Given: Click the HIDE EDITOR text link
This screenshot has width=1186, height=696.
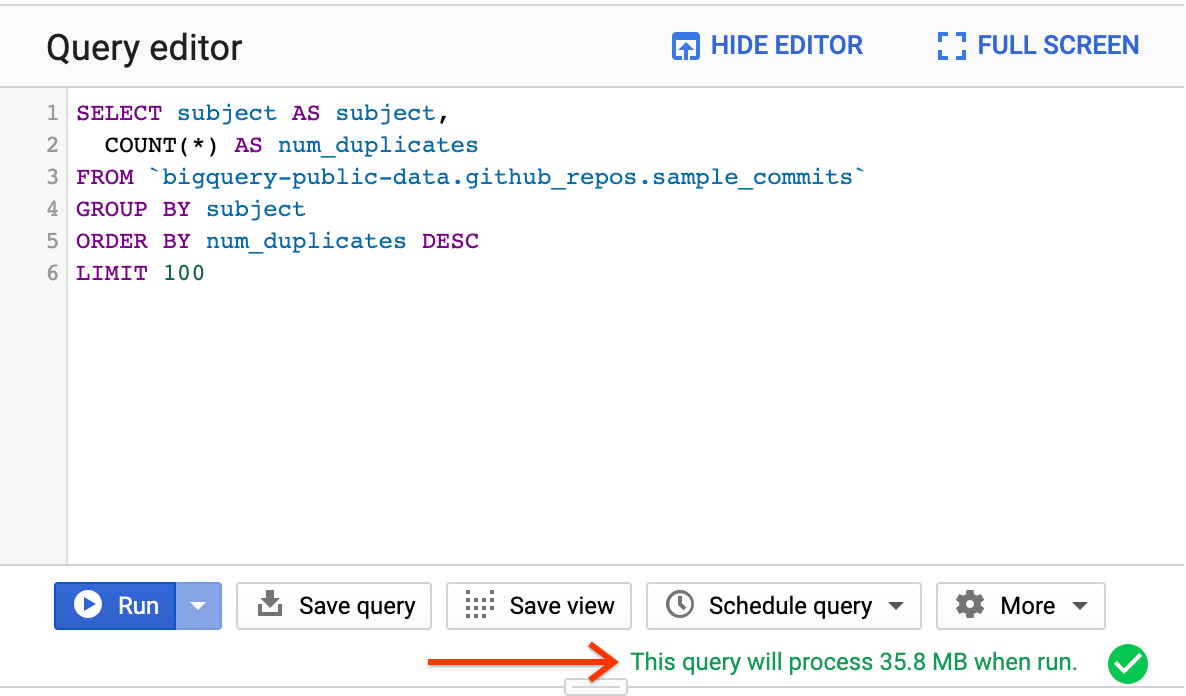Looking at the screenshot, I should click(786, 46).
